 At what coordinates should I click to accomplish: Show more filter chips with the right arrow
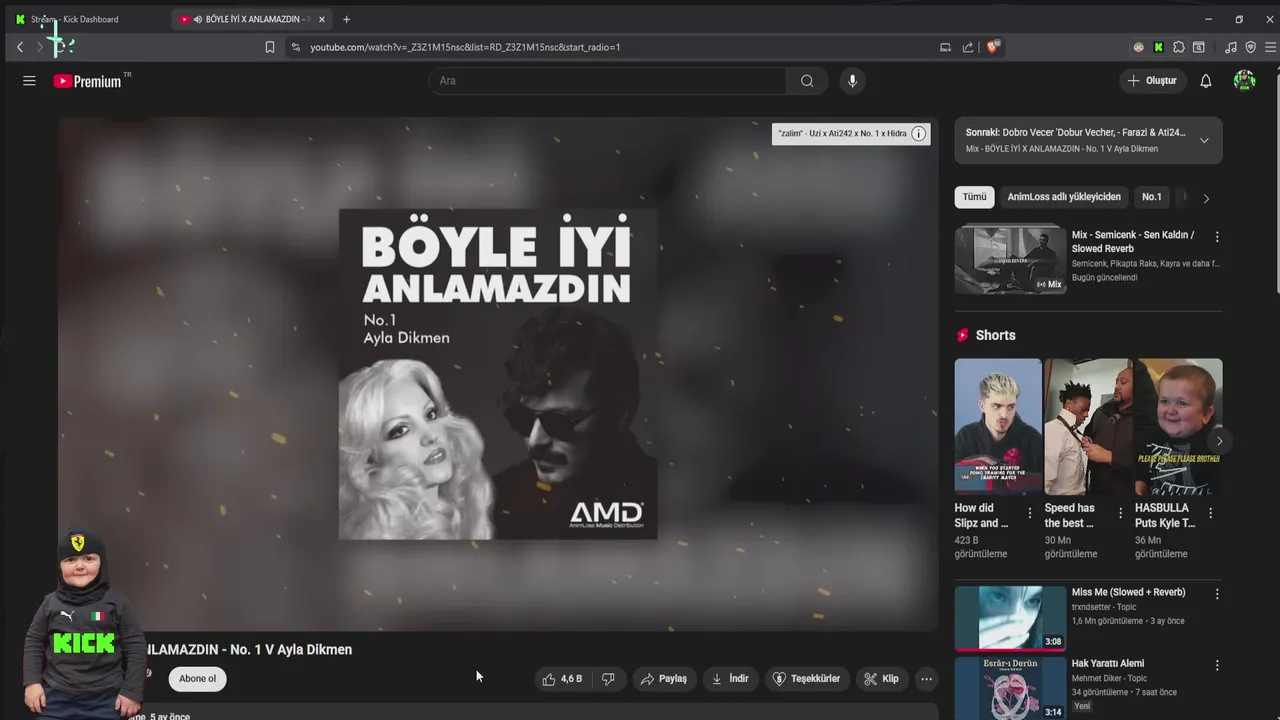[1206, 198]
